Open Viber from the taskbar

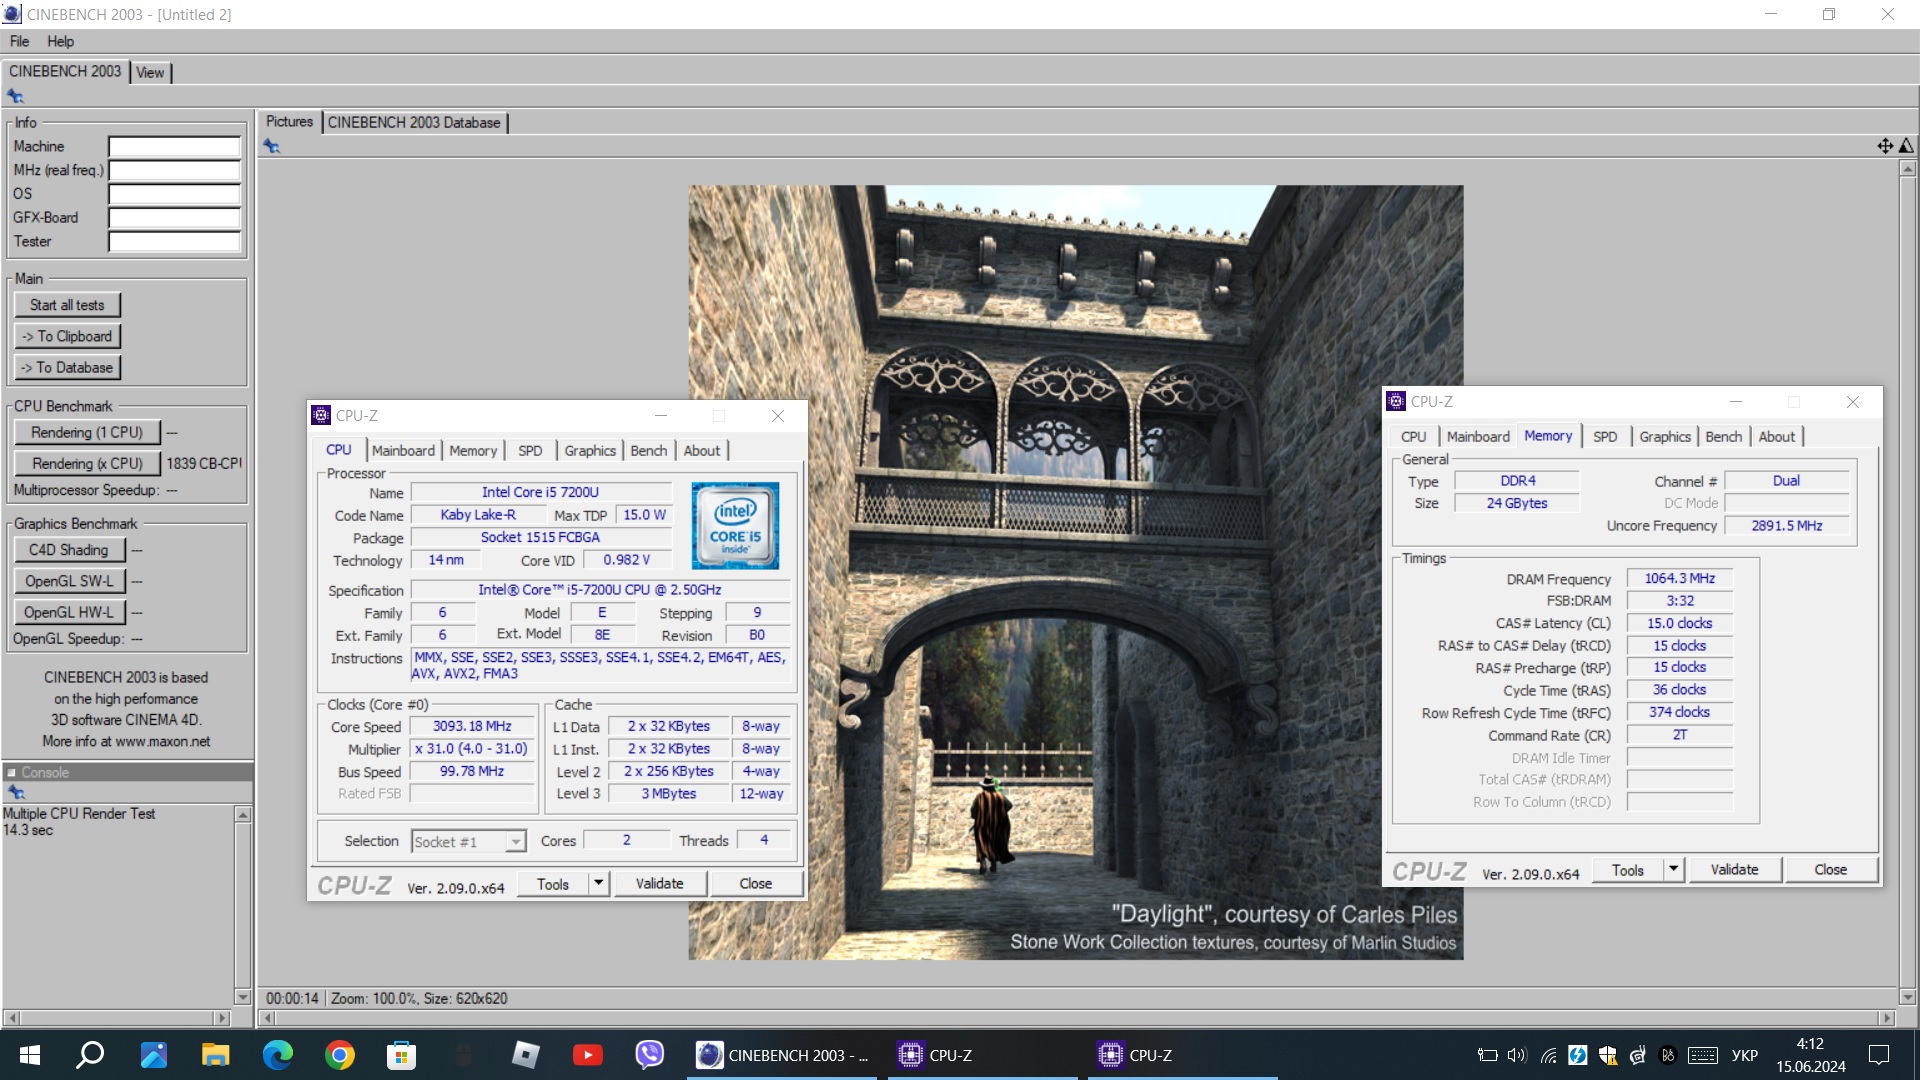point(650,1055)
